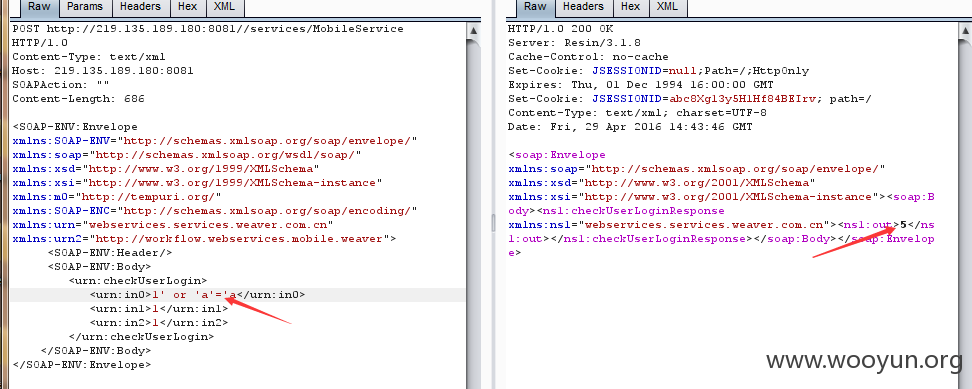Click the JSESSIONID=null Set-Cookie header

[x=658, y=71]
